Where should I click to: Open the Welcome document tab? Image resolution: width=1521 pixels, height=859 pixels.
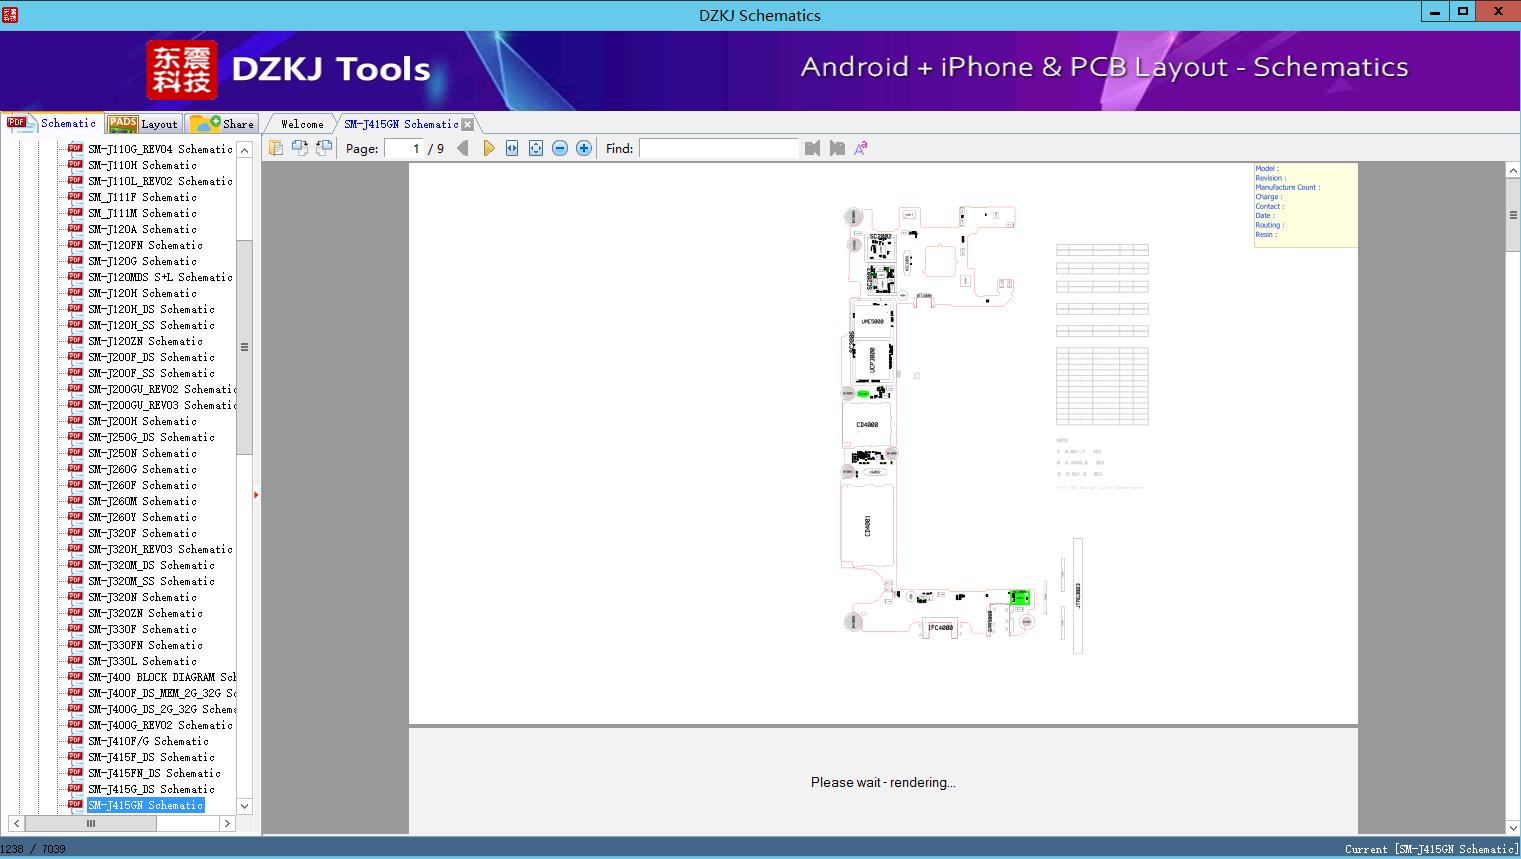pyautogui.click(x=302, y=124)
